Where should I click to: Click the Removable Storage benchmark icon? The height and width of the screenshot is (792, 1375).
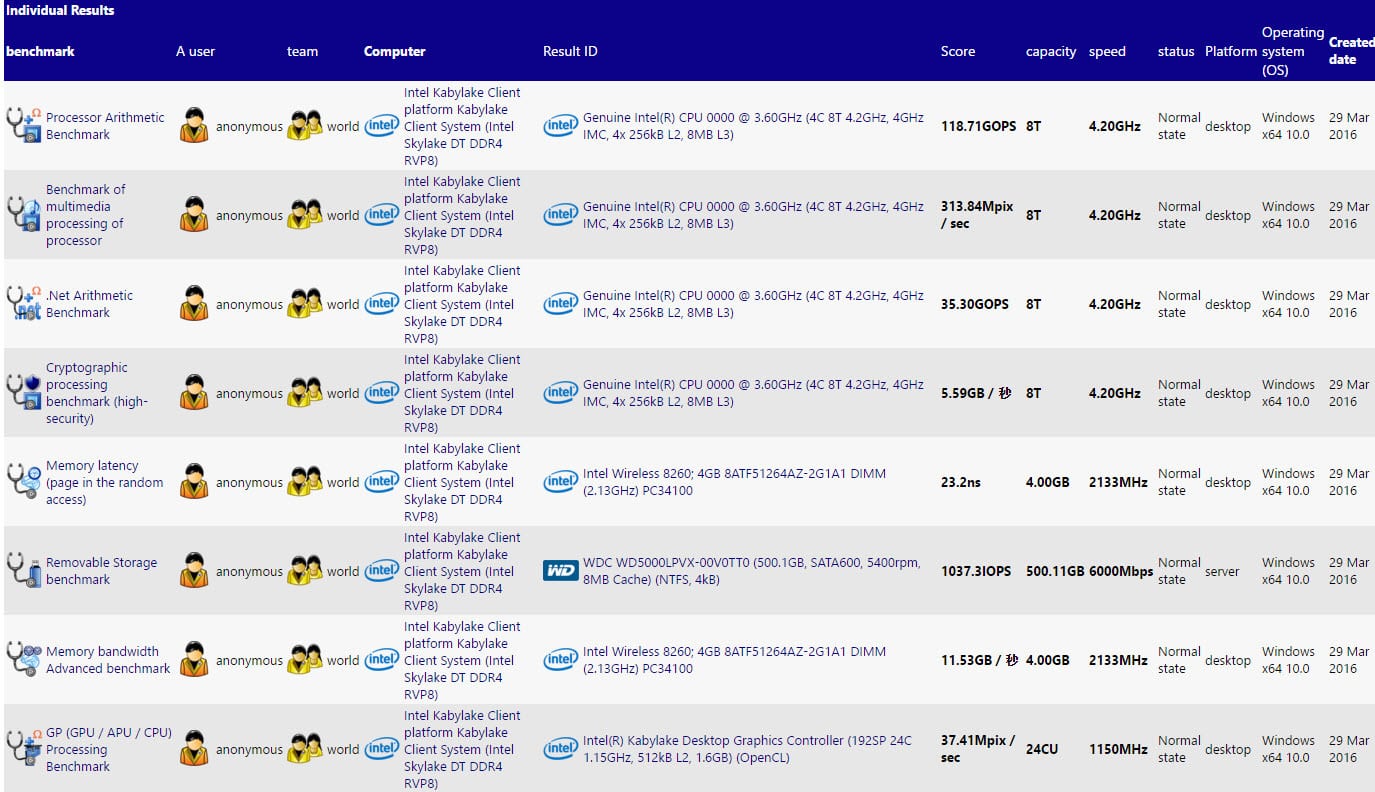click(x=24, y=571)
